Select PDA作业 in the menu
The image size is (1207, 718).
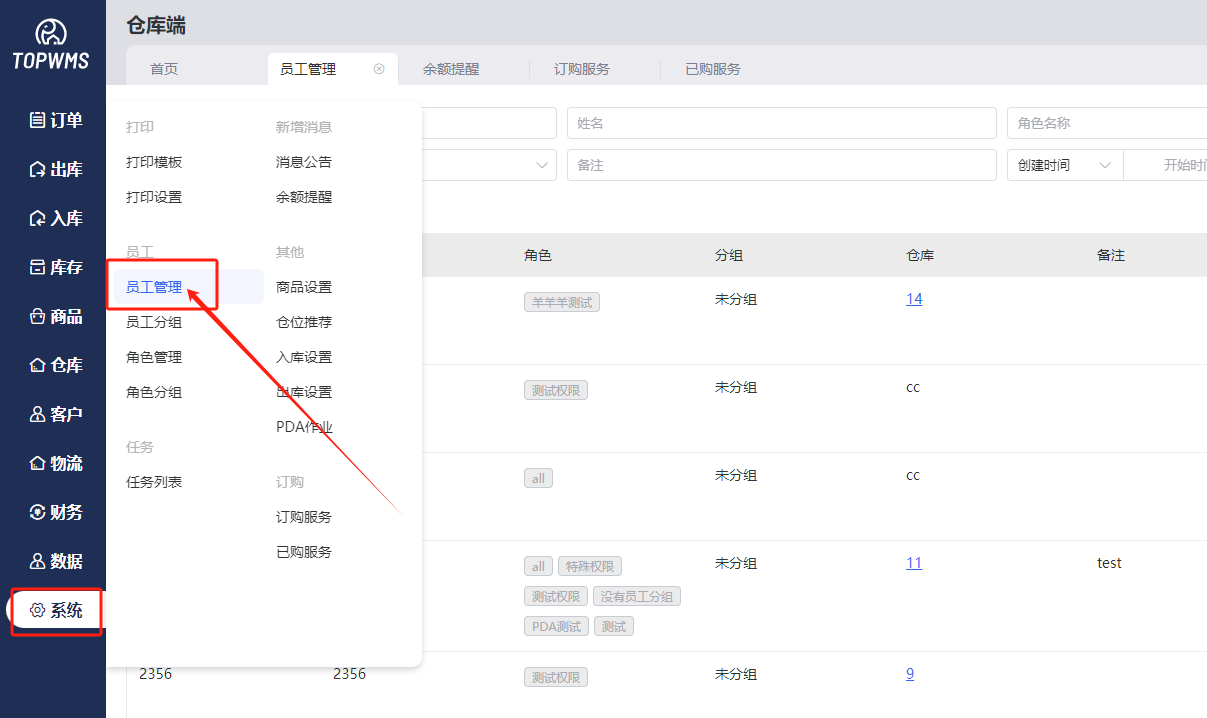tap(304, 427)
